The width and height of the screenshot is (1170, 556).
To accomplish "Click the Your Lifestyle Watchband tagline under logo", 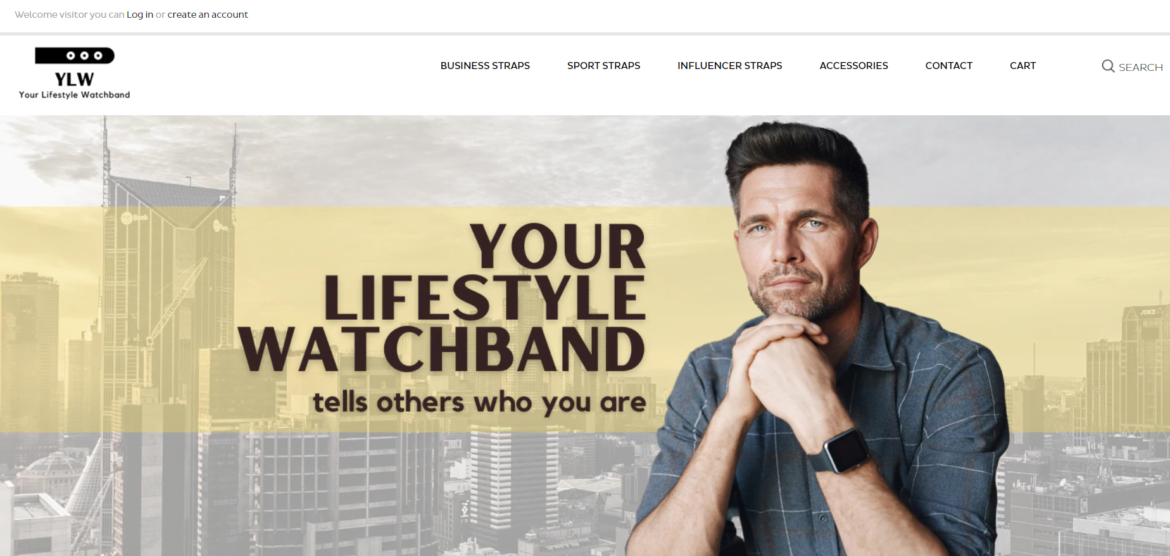I will (x=75, y=95).
